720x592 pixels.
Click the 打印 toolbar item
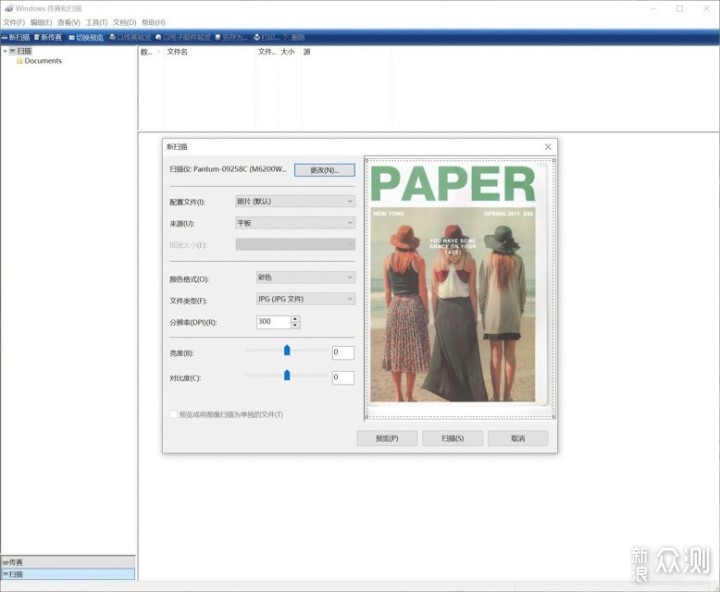coord(266,37)
